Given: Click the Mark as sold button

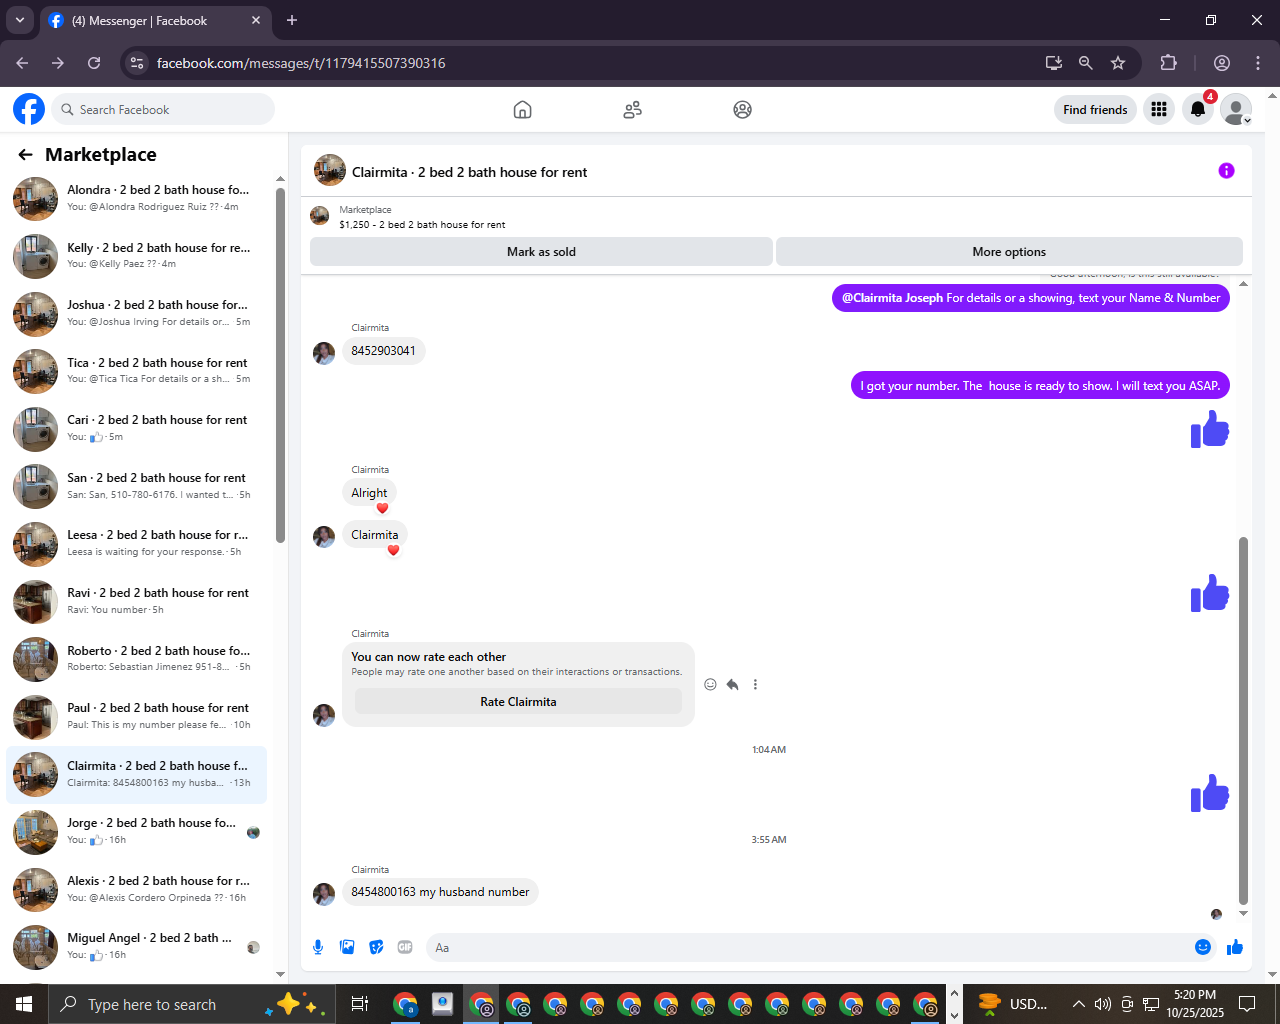Looking at the screenshot, I should (541, 252).
